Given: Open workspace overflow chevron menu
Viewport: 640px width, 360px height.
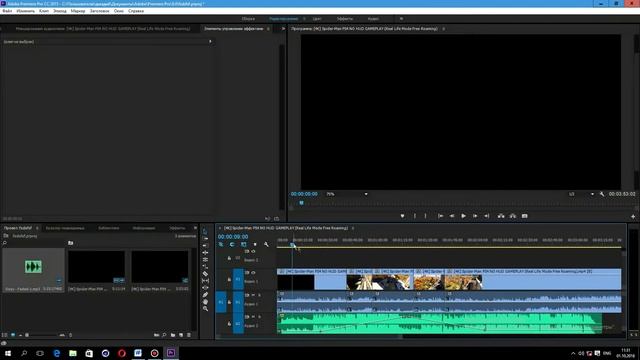Looking at the screenshot, I should tap(401, 19).
